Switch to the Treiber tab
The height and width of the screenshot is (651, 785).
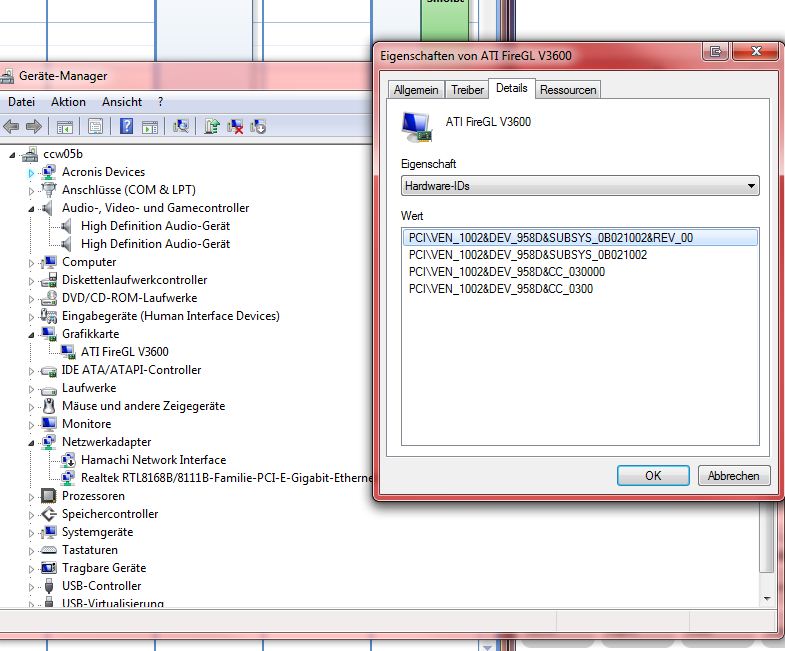click(467, 90)
